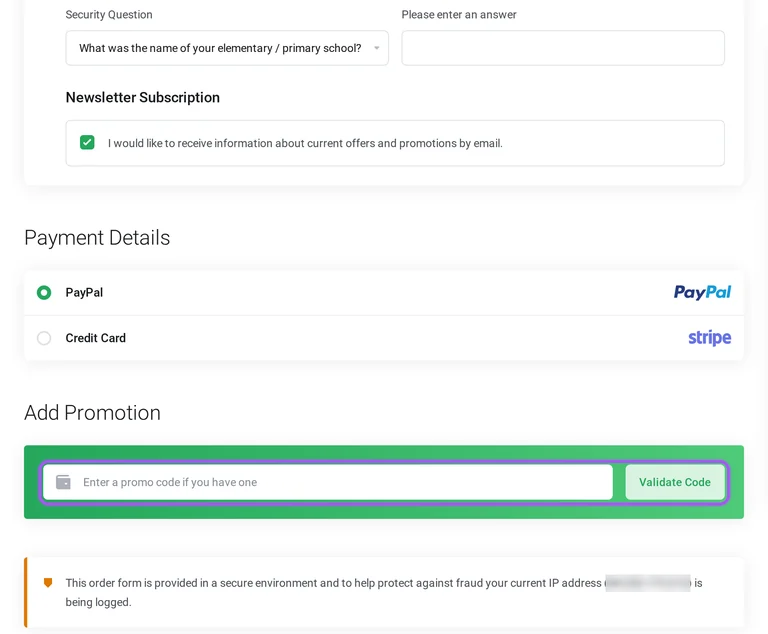Uncheck the newsletter subscription checkbox
The image size is (768, 634).
pos(87,143)
